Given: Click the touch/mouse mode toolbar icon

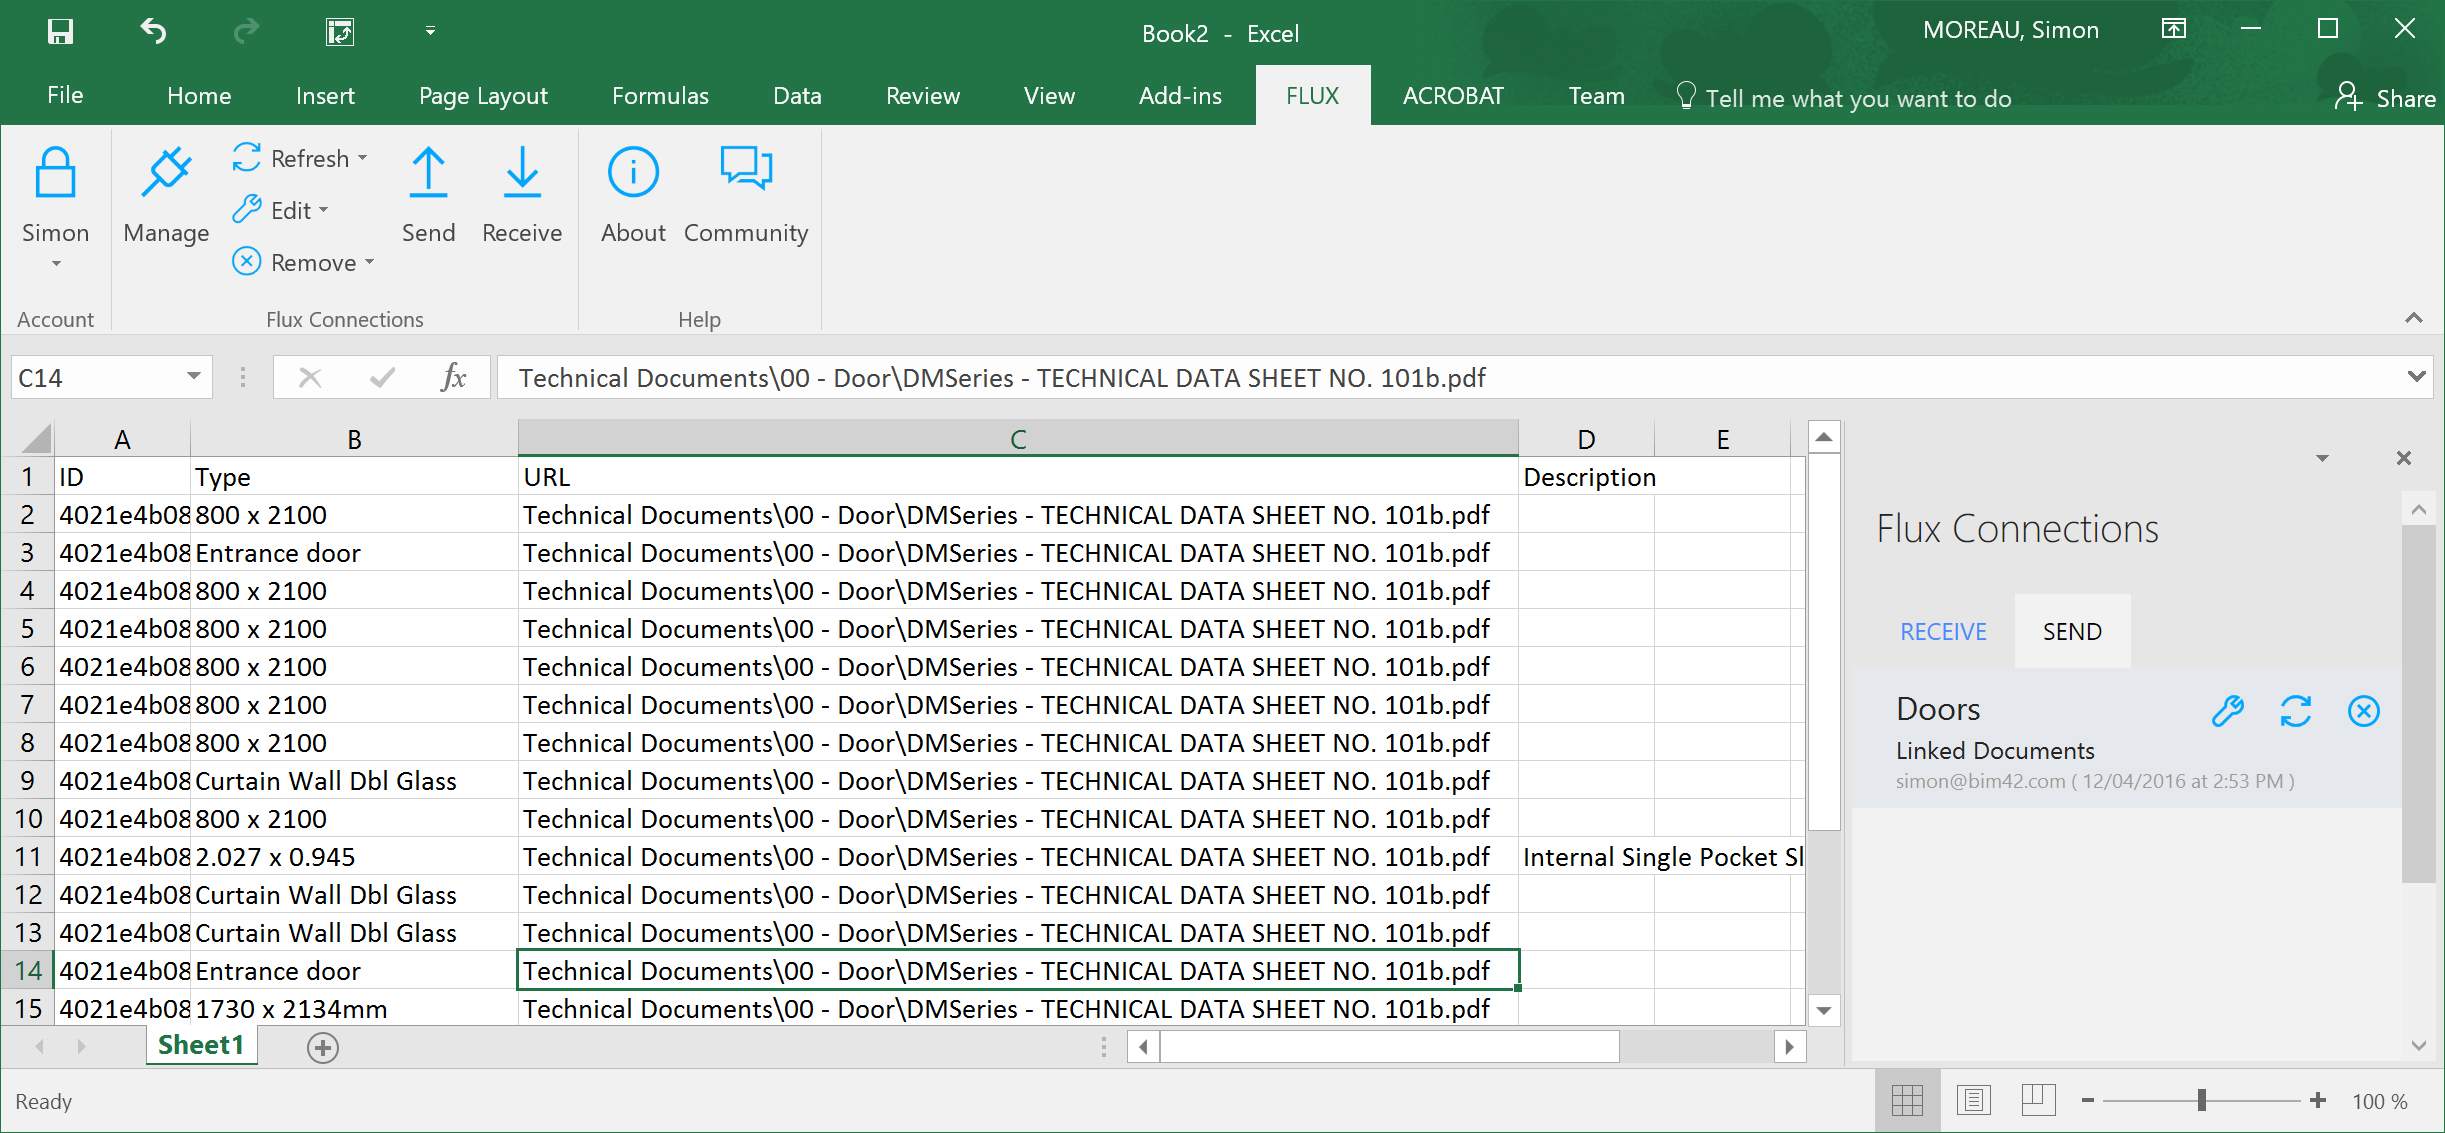Looking at the screenshot, I should coord(340,32).
